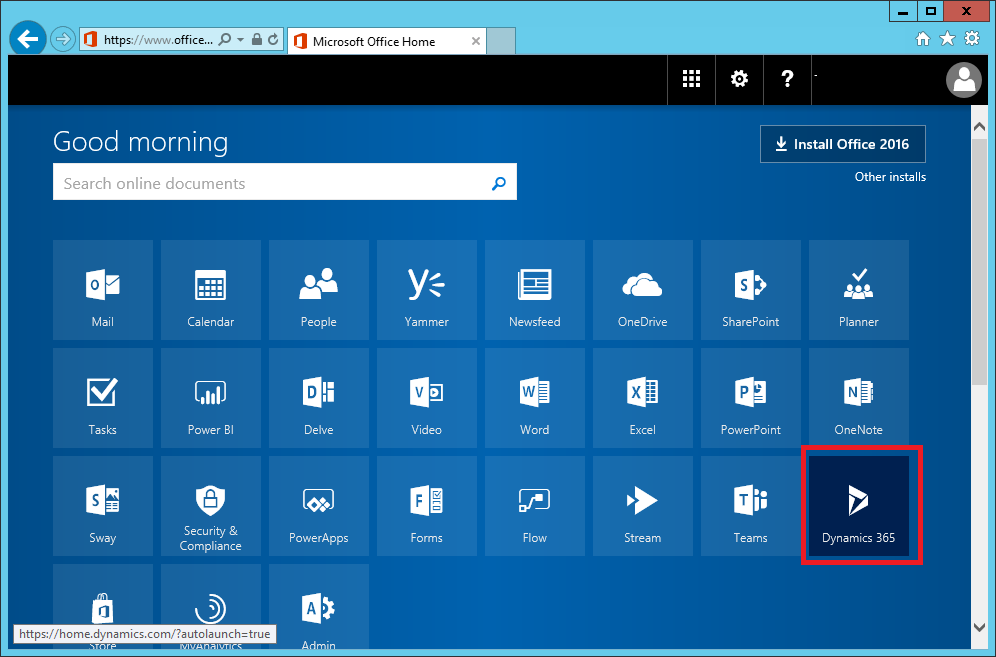This screenshot has width=996, height=657.
Task: Click scrollbar down arrow
Action: [979, 627]
